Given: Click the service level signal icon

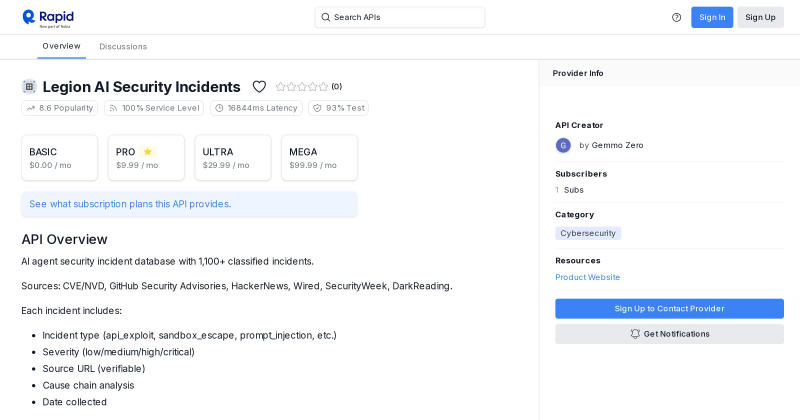Looking at the screenshot, I should 113,108.
